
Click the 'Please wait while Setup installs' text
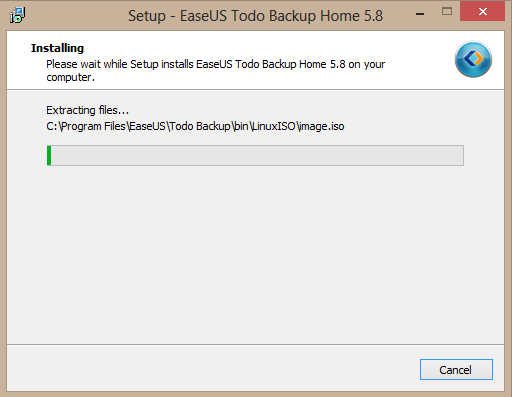(120, 64)
